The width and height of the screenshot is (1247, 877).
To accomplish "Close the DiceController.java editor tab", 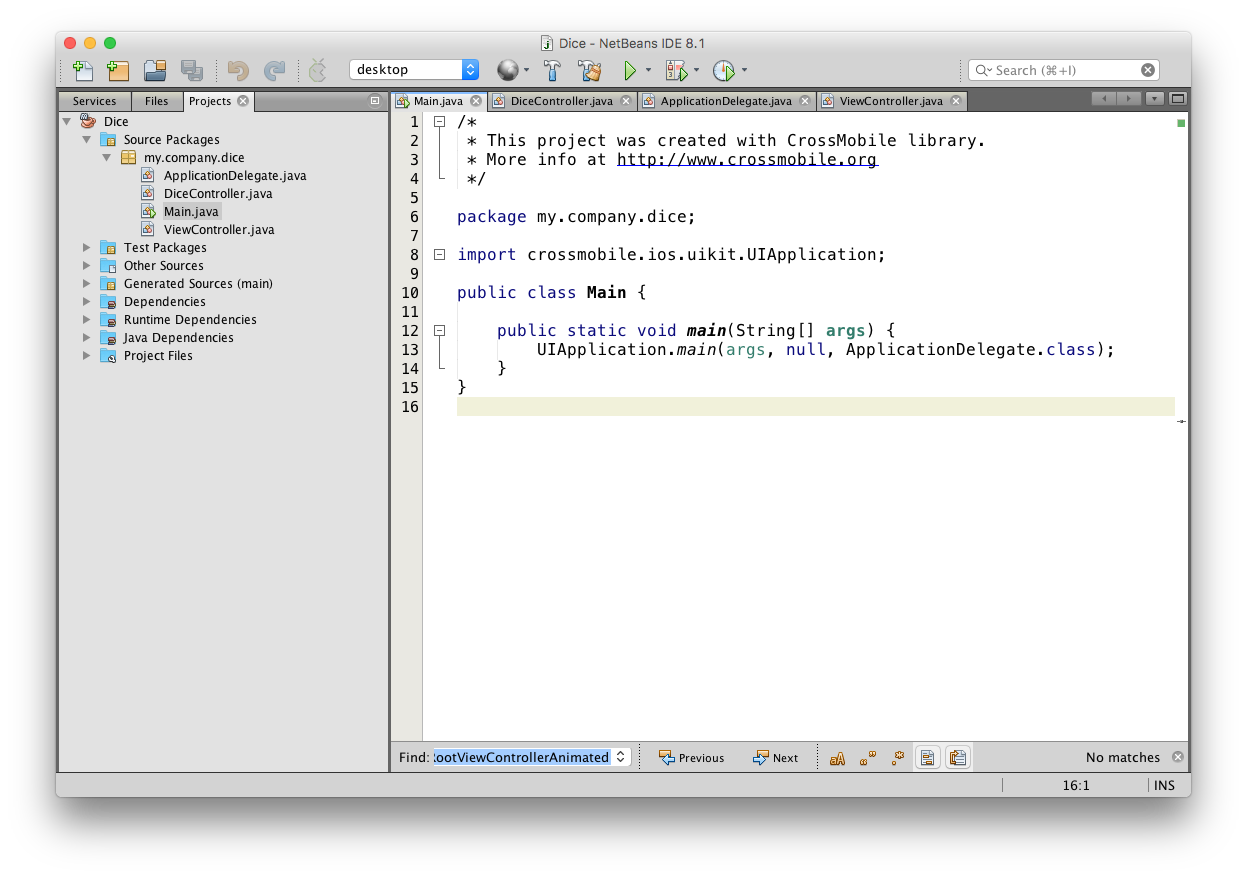I will [x=626, y=101].
